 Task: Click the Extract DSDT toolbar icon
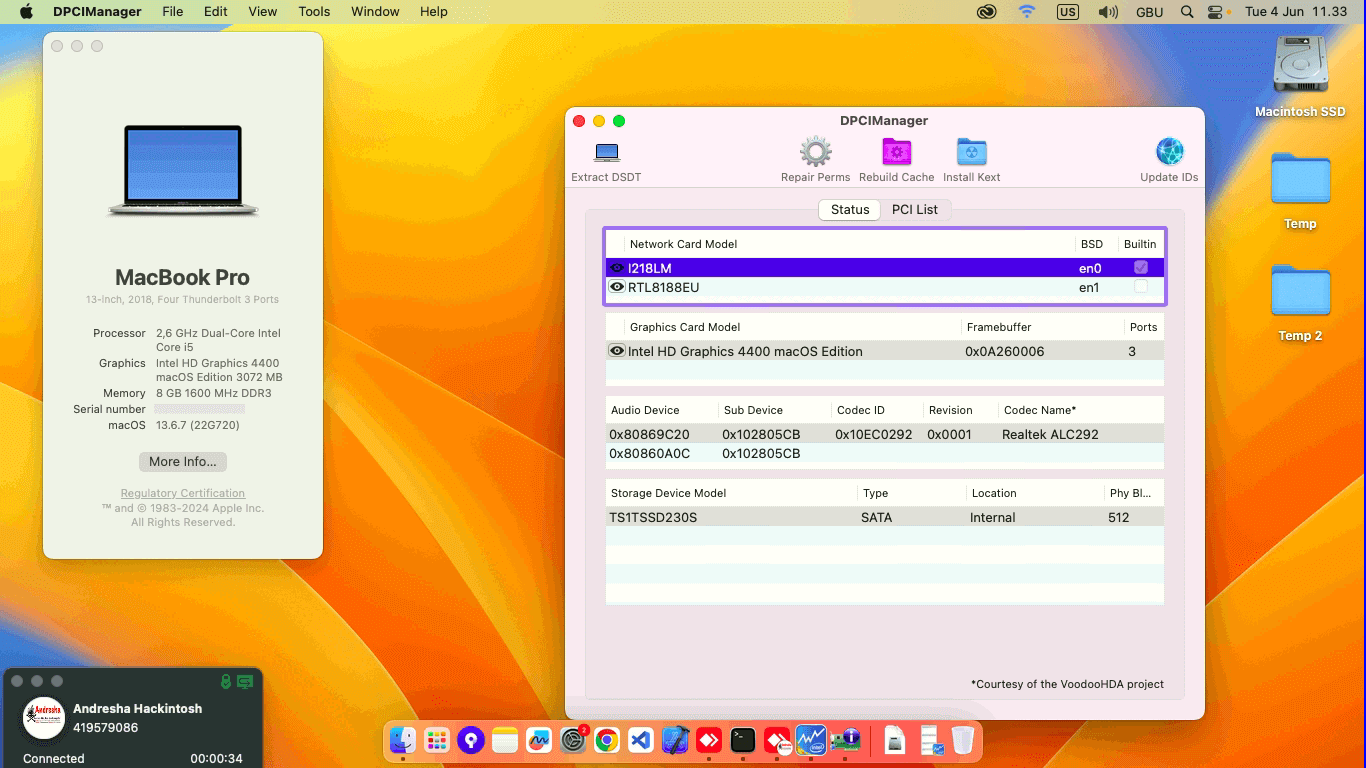pos(606,153)
